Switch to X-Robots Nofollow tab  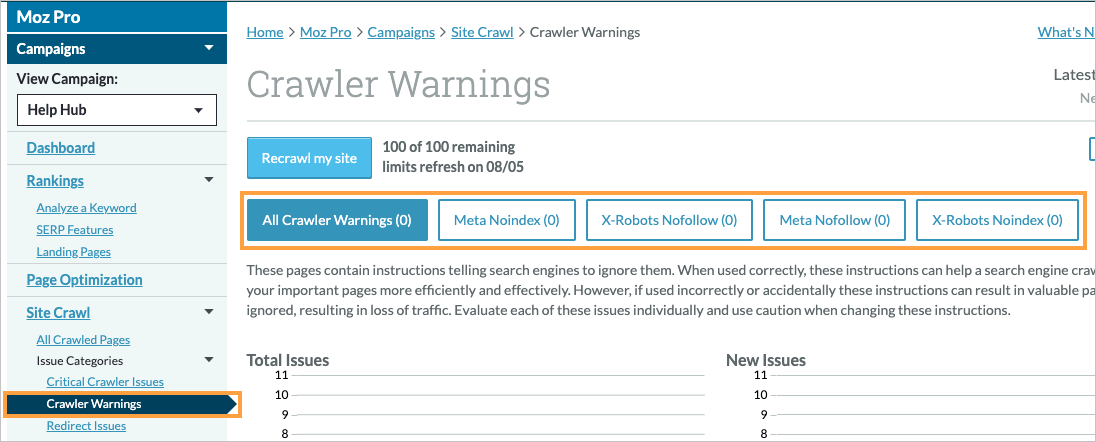(668, 220)
